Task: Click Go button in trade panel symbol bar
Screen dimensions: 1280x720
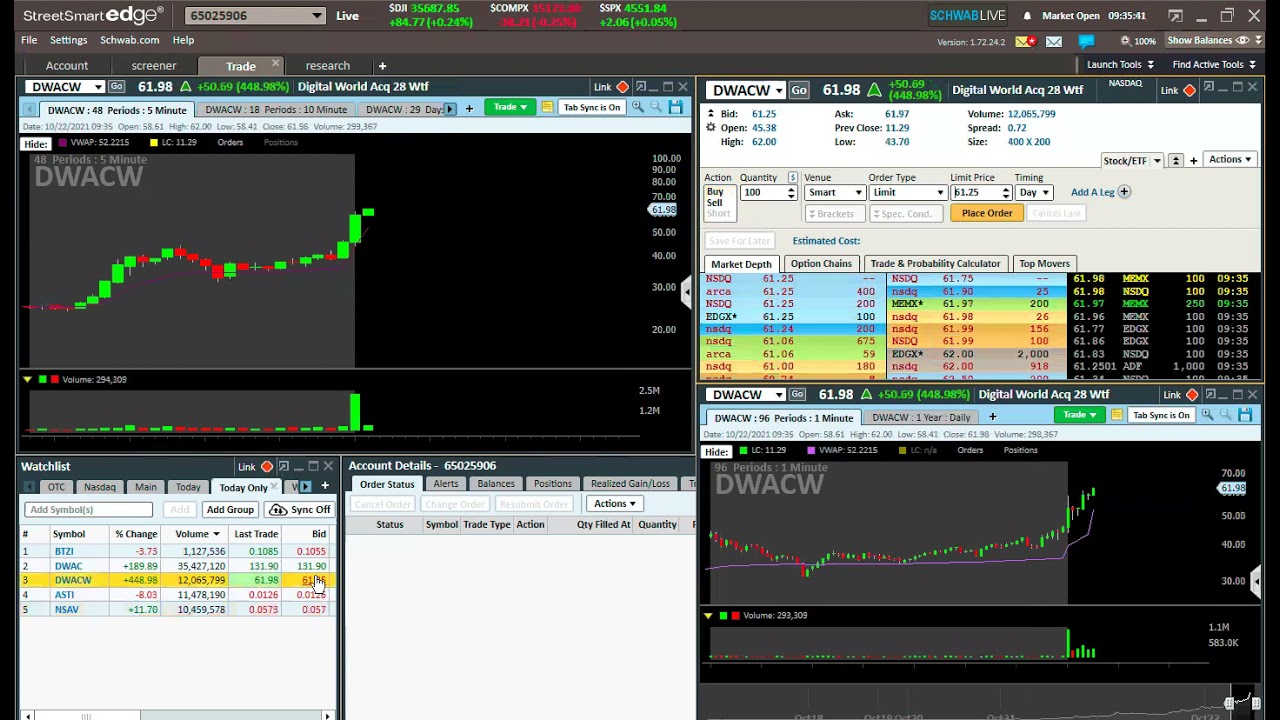Action: click(x=798, y=90)
